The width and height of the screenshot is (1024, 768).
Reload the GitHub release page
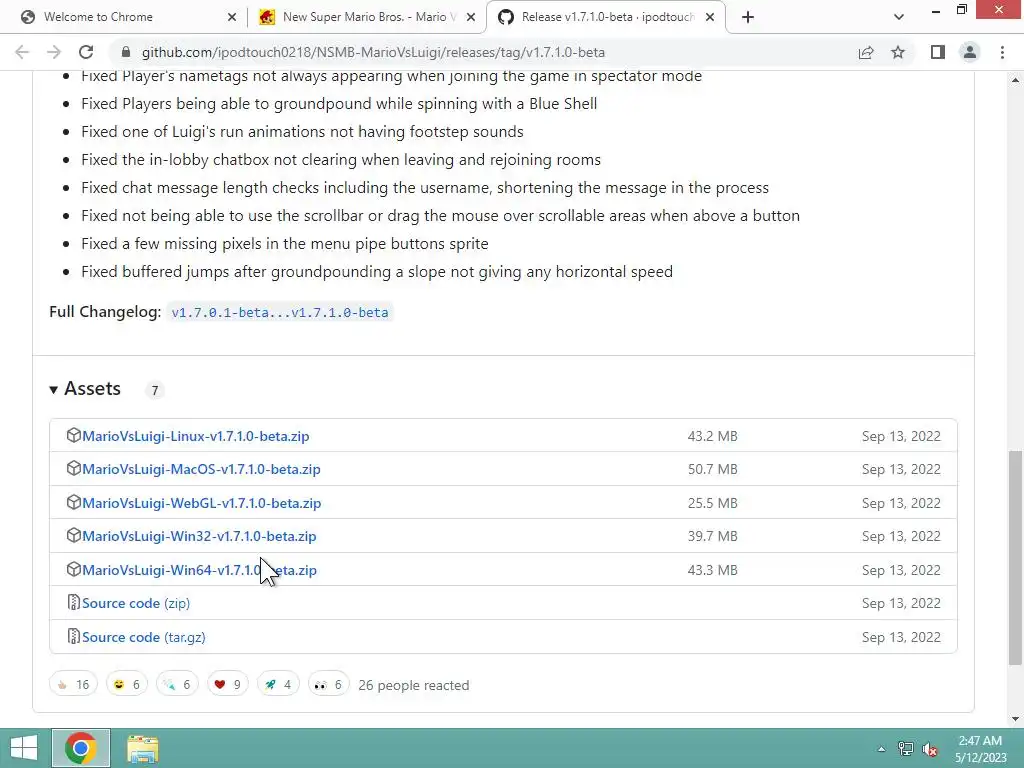[x=86, y=52]
